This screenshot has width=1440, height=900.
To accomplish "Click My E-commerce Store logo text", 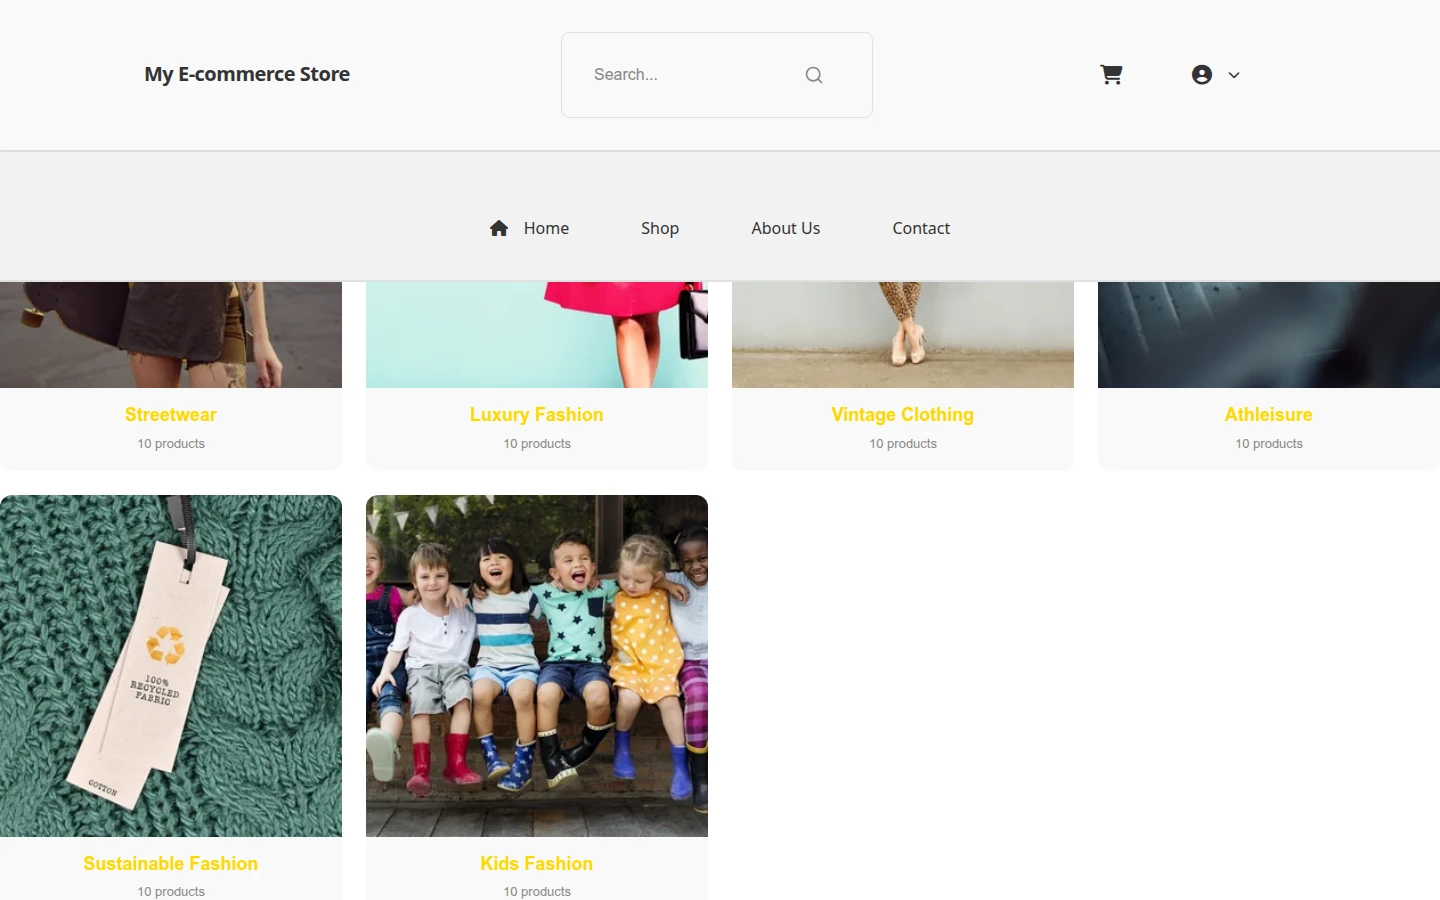I will pos(247,74).
